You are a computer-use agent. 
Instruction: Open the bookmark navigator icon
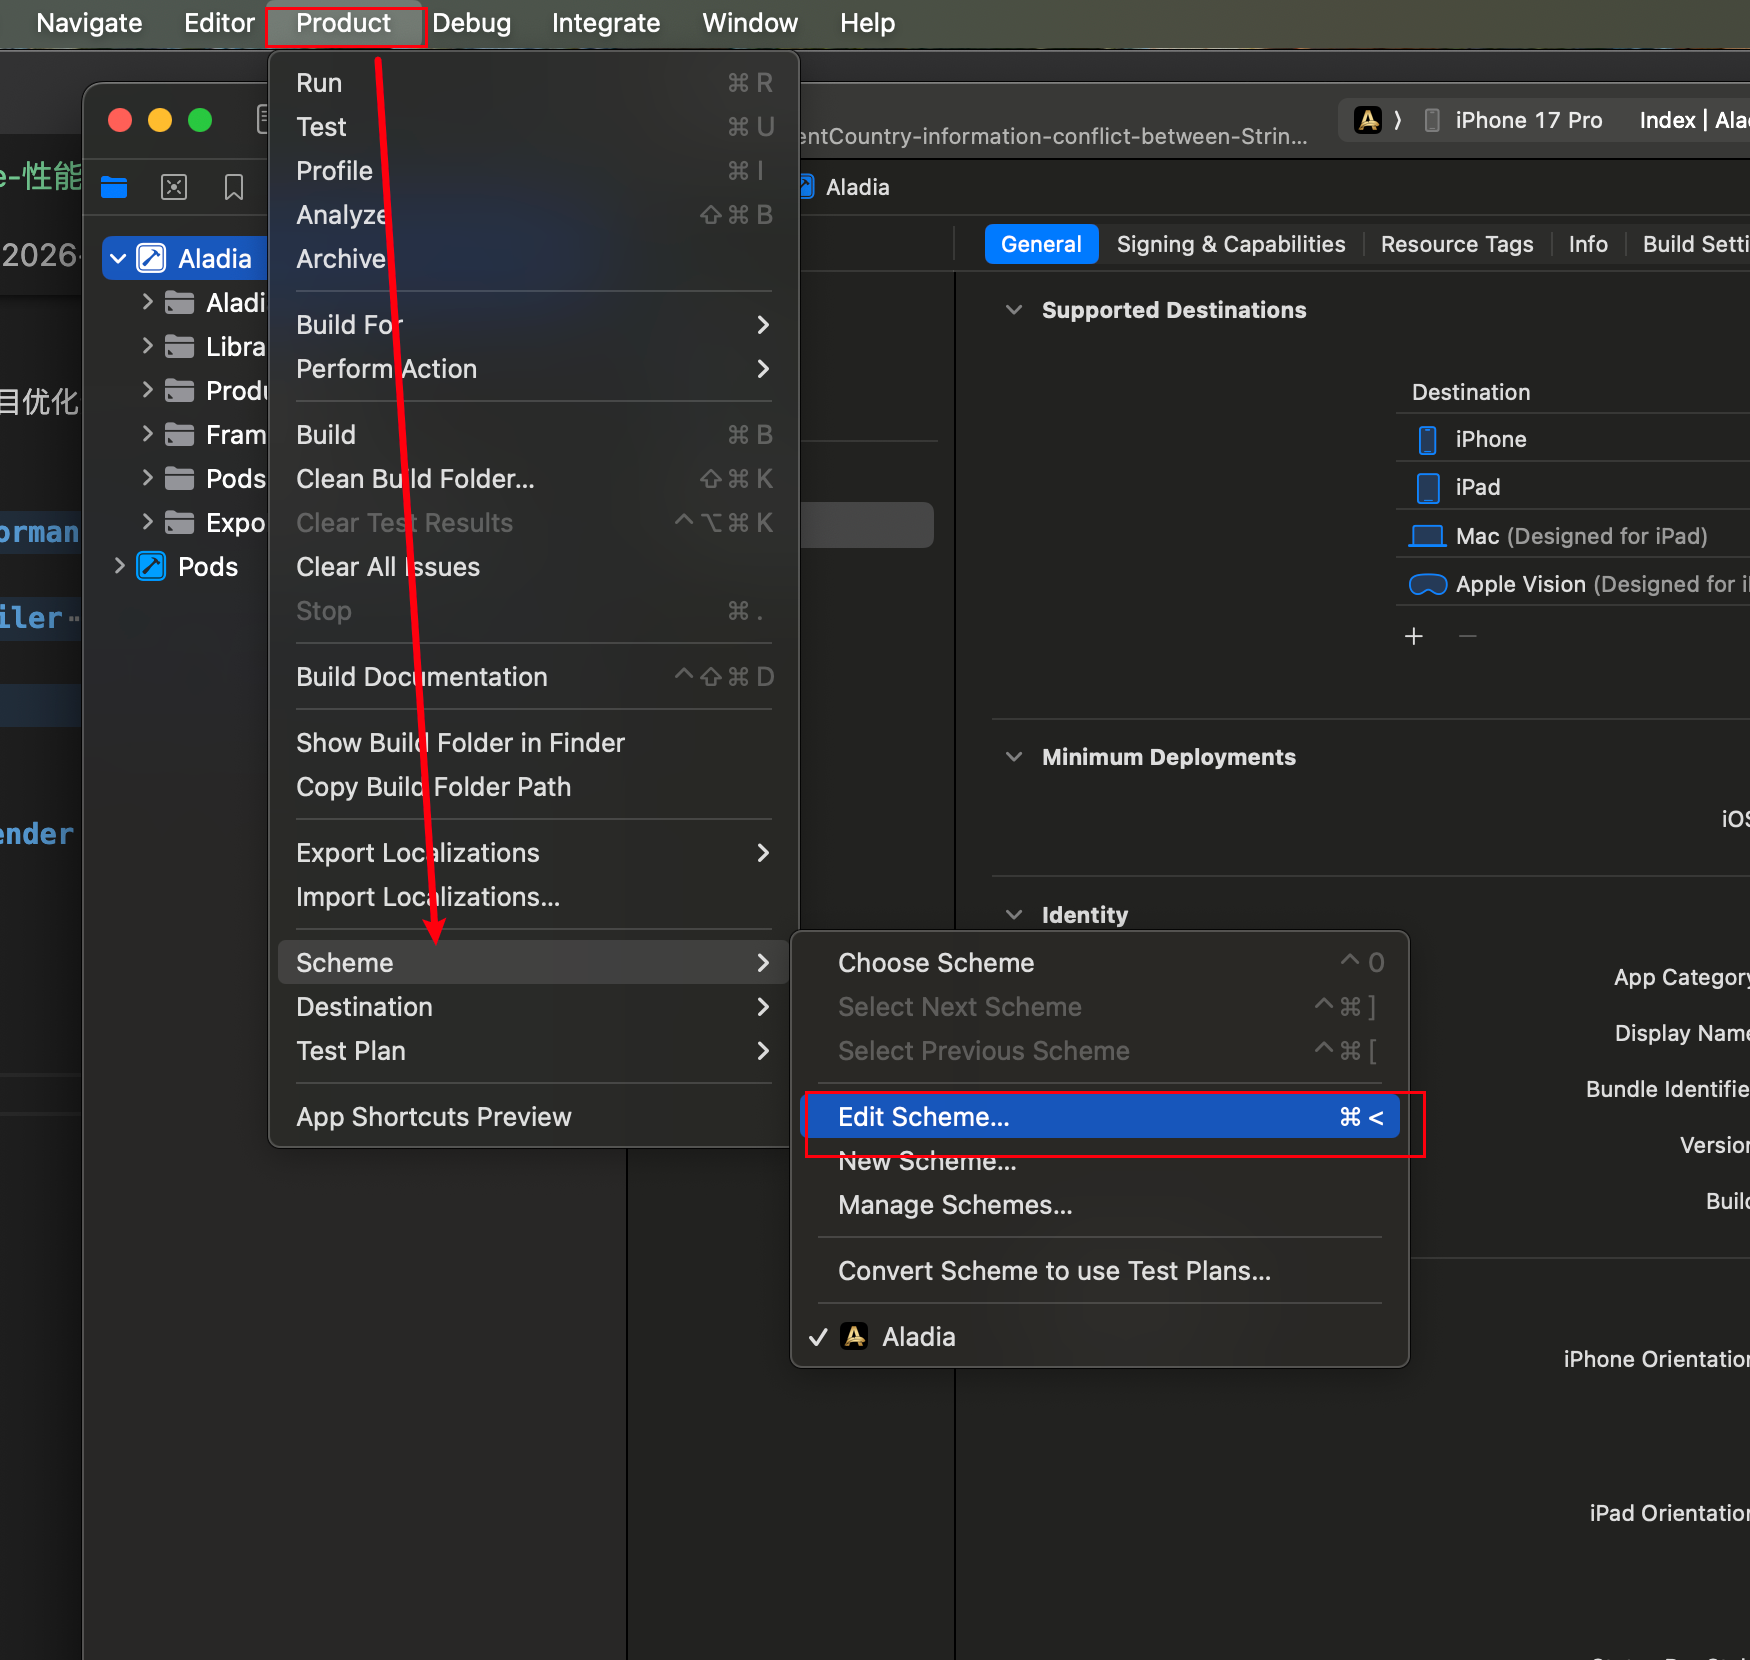pos(234,187)
